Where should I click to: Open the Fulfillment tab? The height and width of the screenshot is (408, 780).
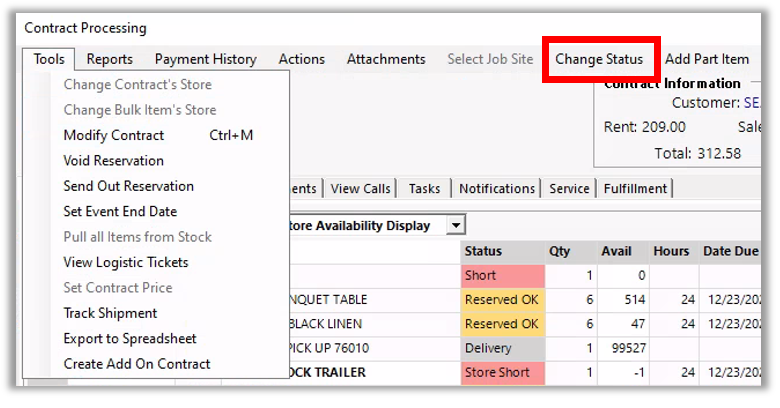[x=635, y=189]
